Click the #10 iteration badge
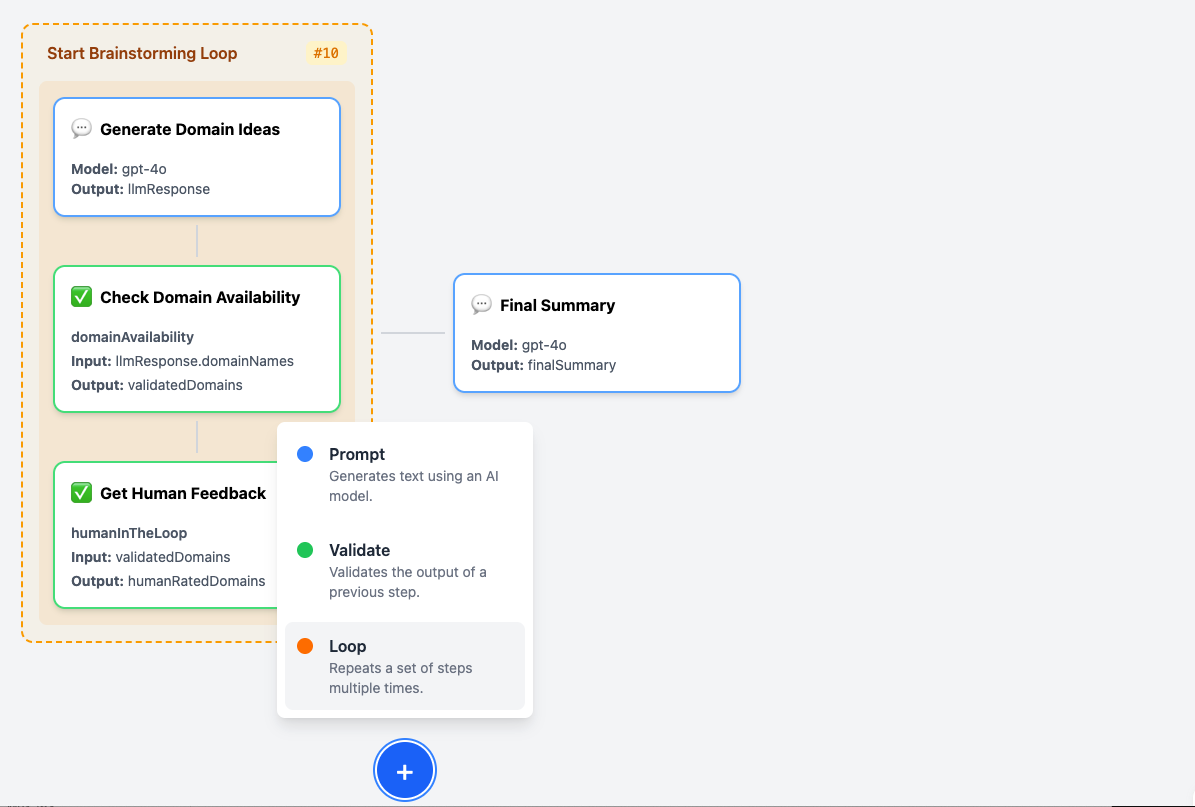The width and height of the screenshot is (1195, 807). pos(325,53)
